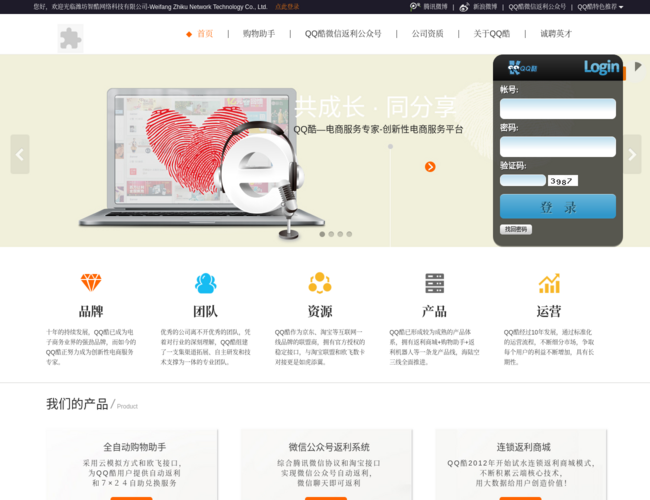Refresh the captcha image 3987
The height and width of the screenshot is (500, 650).
pos(563,181)
